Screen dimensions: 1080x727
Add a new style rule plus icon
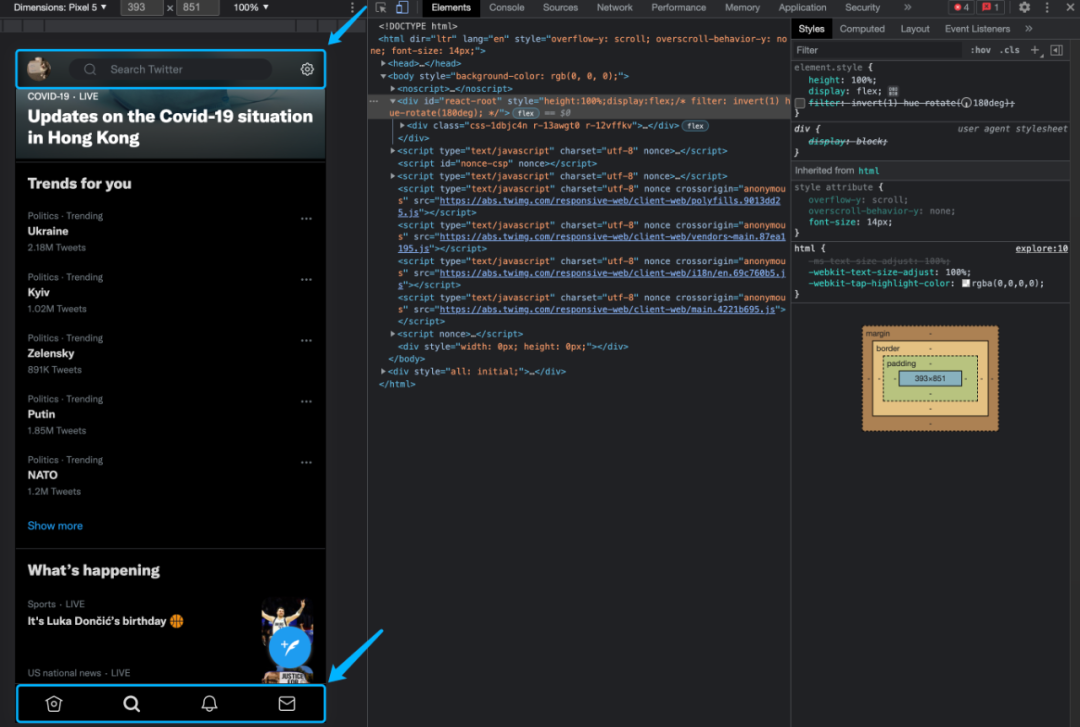tap(1035, 50)
